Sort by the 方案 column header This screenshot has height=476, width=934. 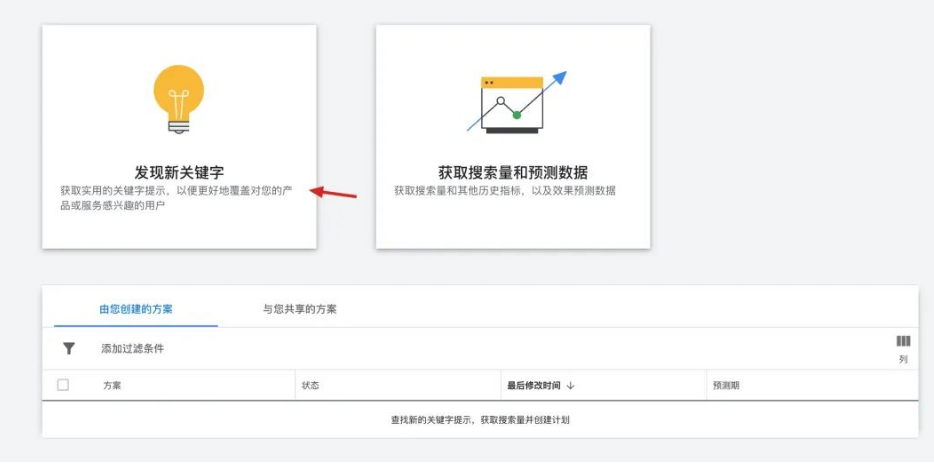point(112,385)
